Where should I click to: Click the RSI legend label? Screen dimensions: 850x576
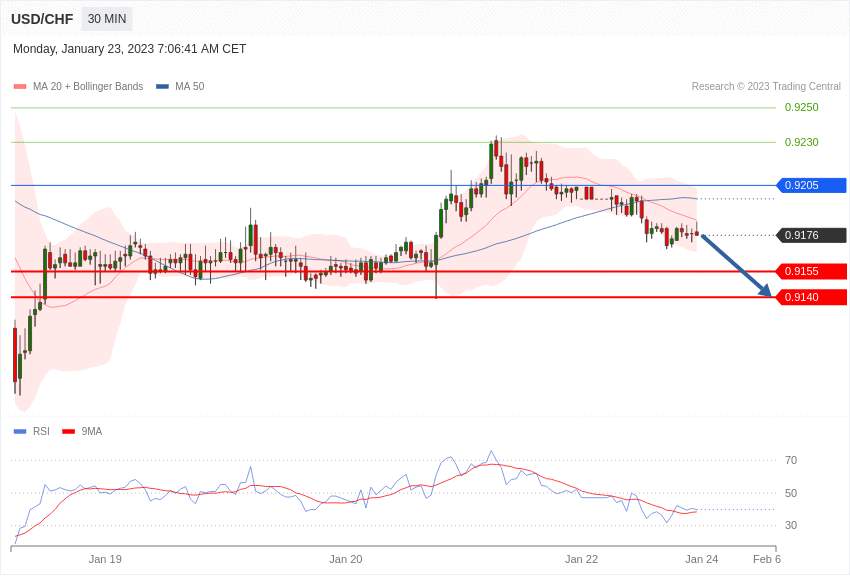pyautogui.click(x=41, y=431)
